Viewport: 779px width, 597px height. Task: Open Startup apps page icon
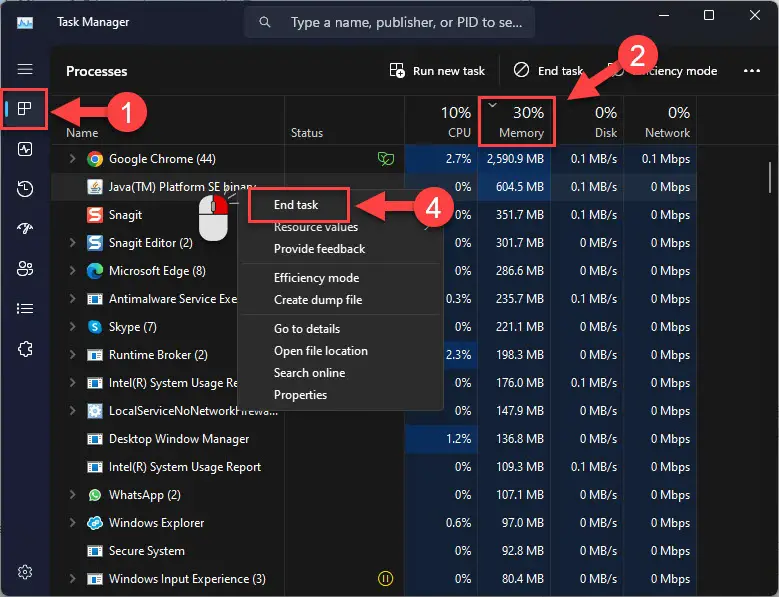tap(25, 229)
